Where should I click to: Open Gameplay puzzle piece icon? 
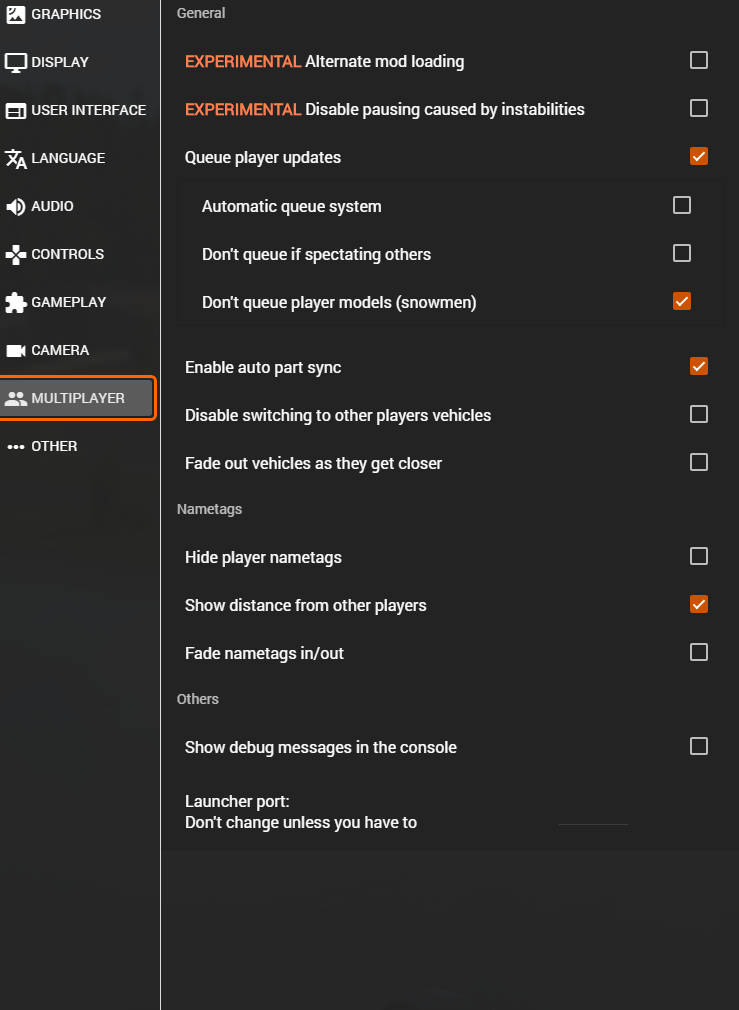15,302
